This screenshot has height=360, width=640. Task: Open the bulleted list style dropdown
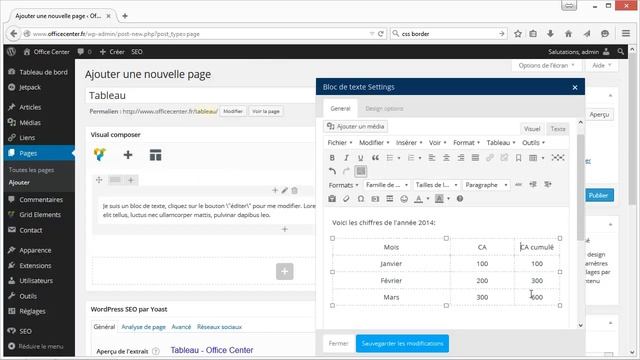[x=399, y=158]
